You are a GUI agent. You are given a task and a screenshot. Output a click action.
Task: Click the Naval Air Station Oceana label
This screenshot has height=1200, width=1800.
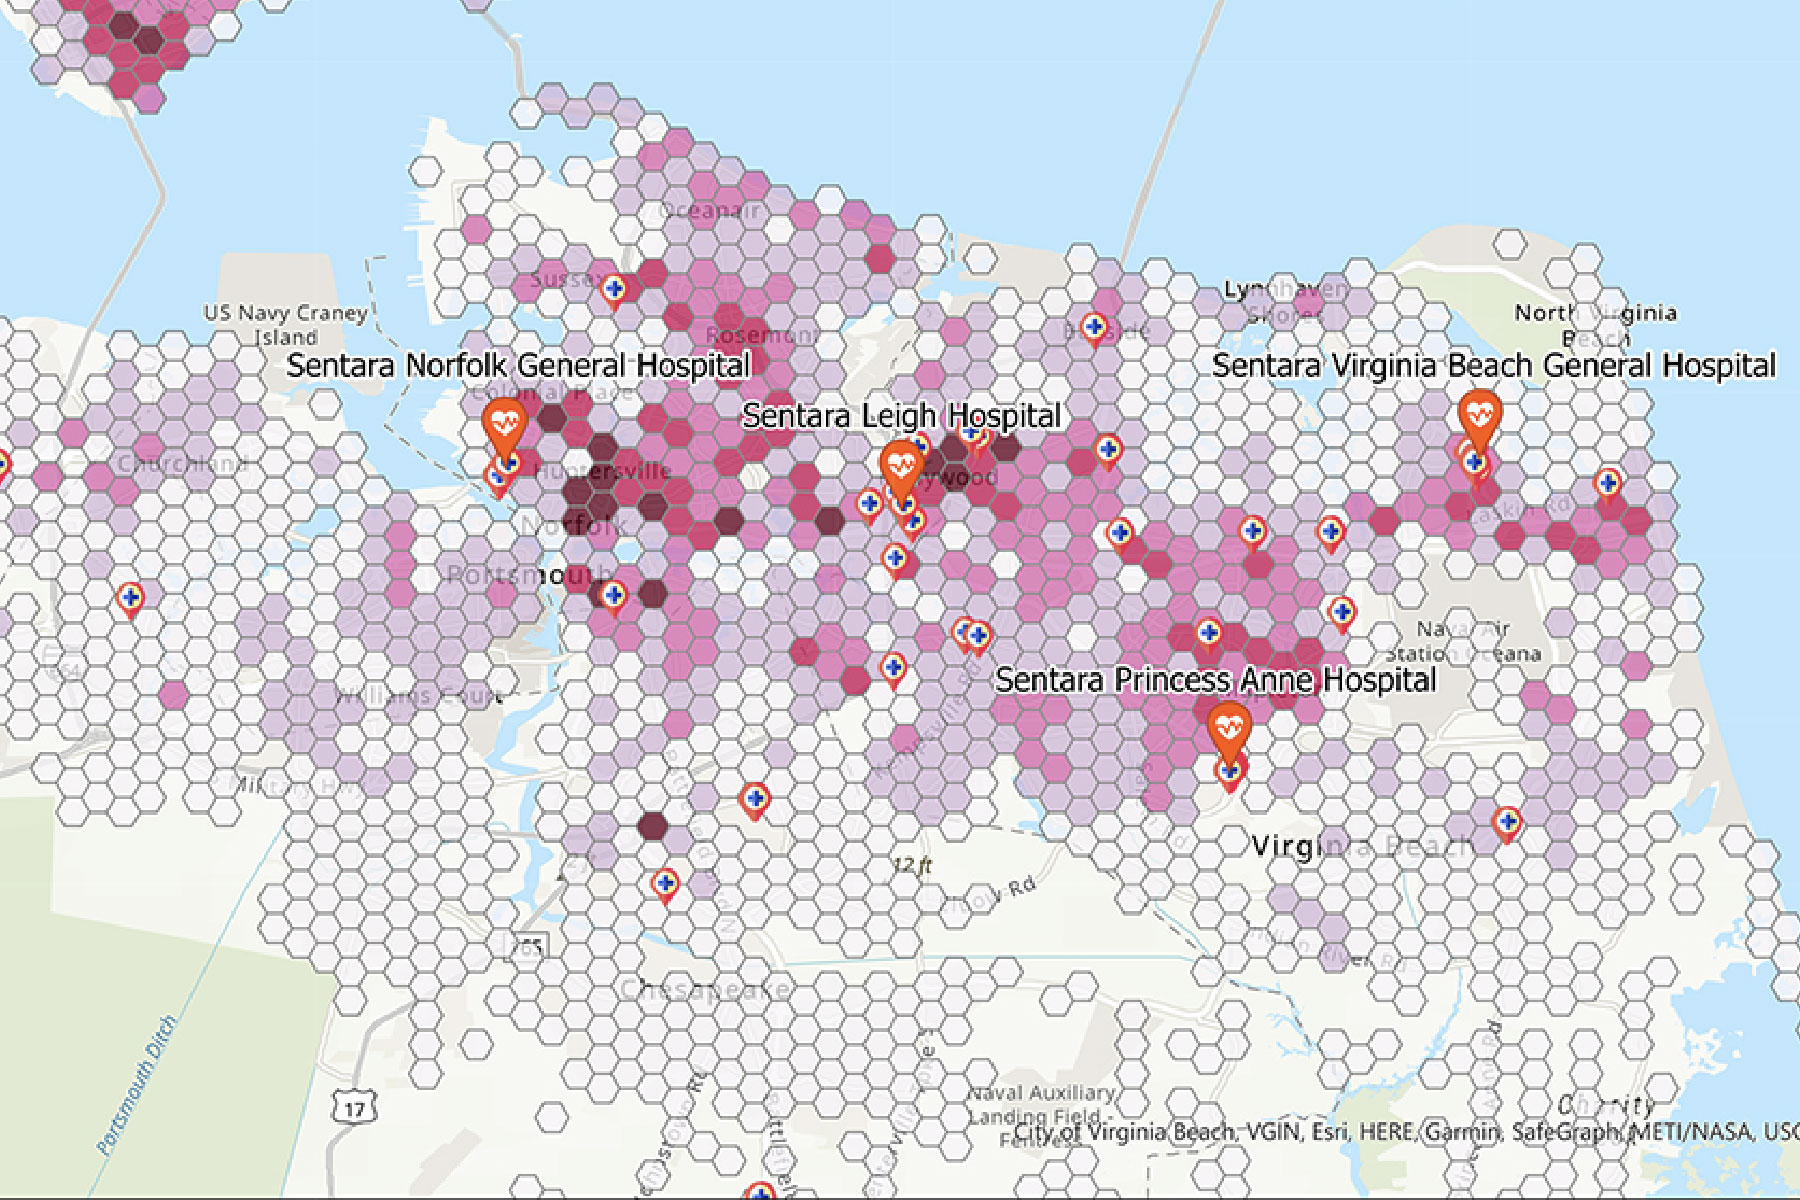pos(1463,641)
